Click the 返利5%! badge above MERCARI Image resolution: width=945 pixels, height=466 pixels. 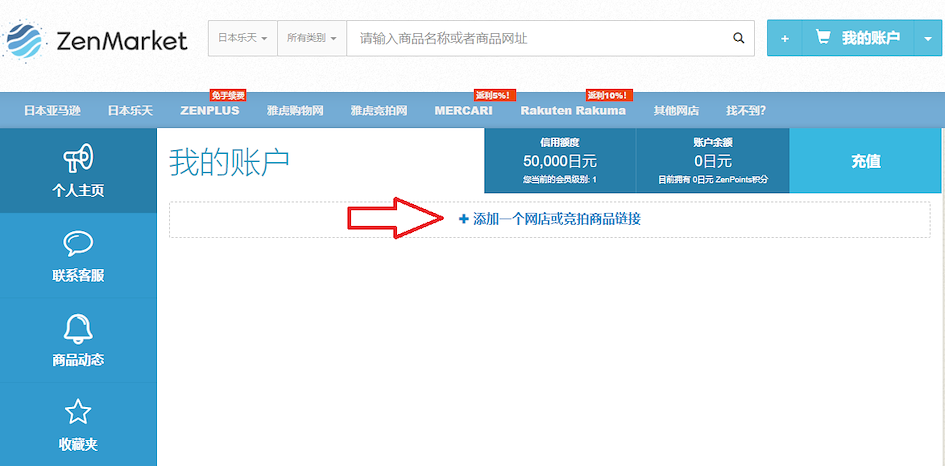coord(495,95)
